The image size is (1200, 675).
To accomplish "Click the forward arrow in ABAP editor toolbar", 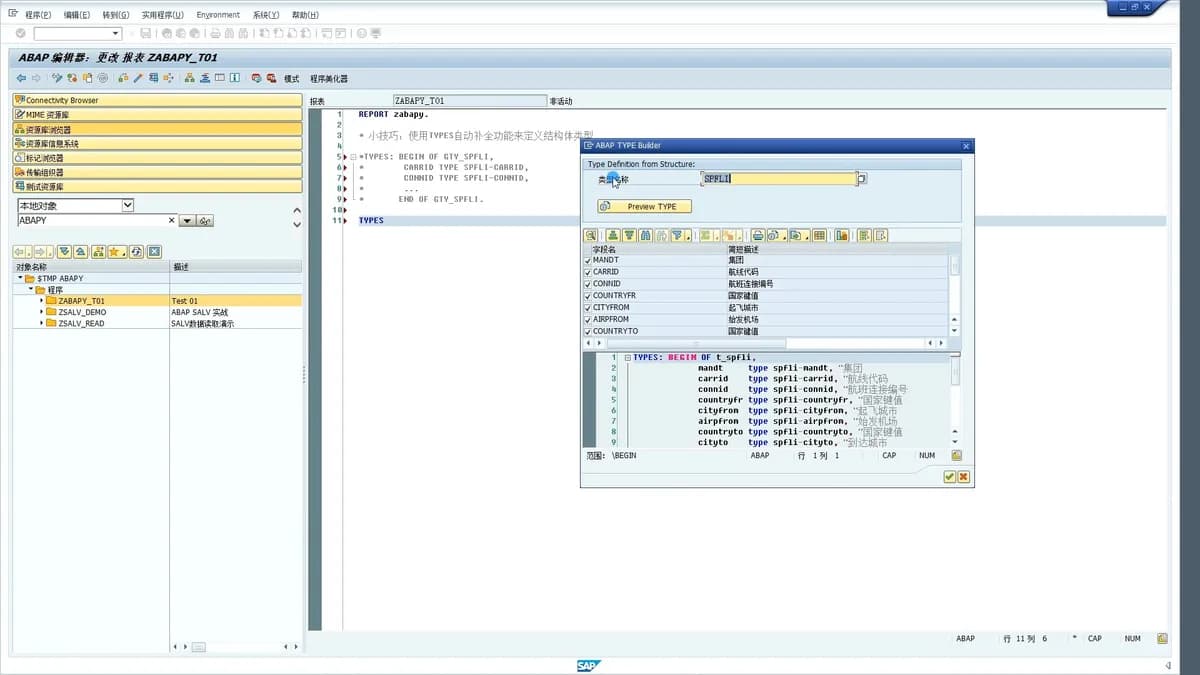I will pyautogui.click(x=36, y=78).
